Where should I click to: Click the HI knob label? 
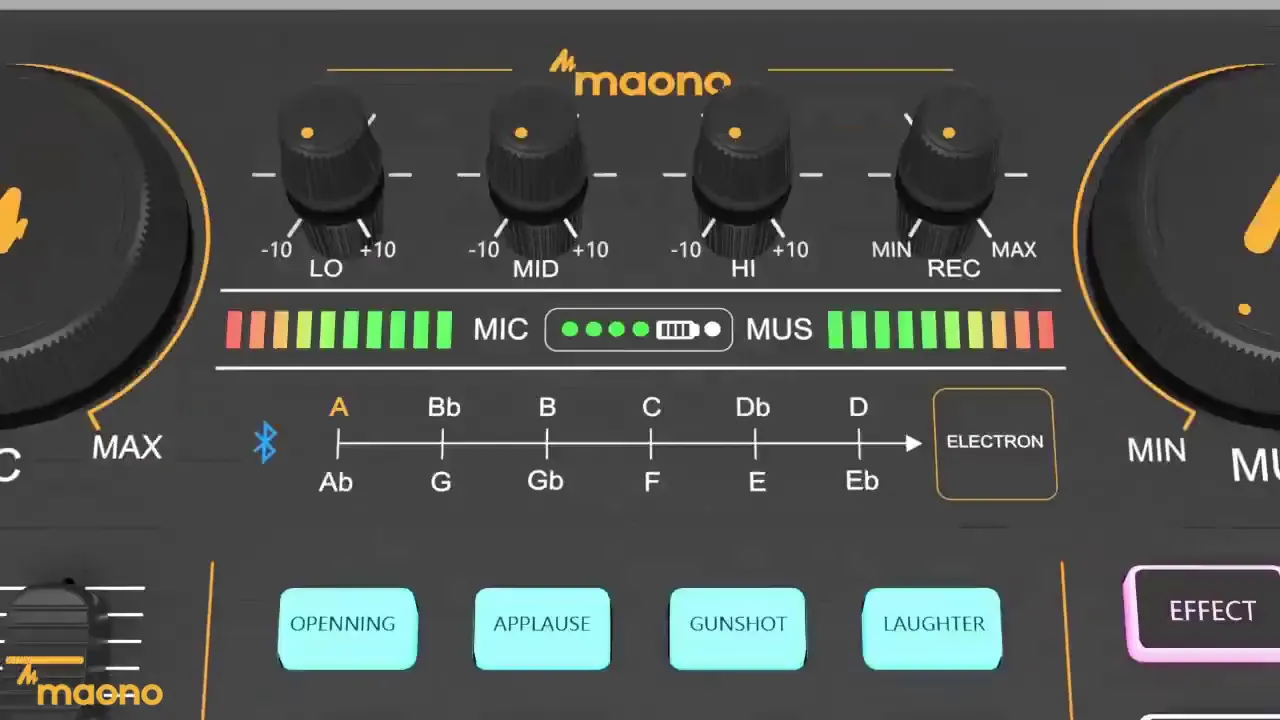(x=743, y=269)
